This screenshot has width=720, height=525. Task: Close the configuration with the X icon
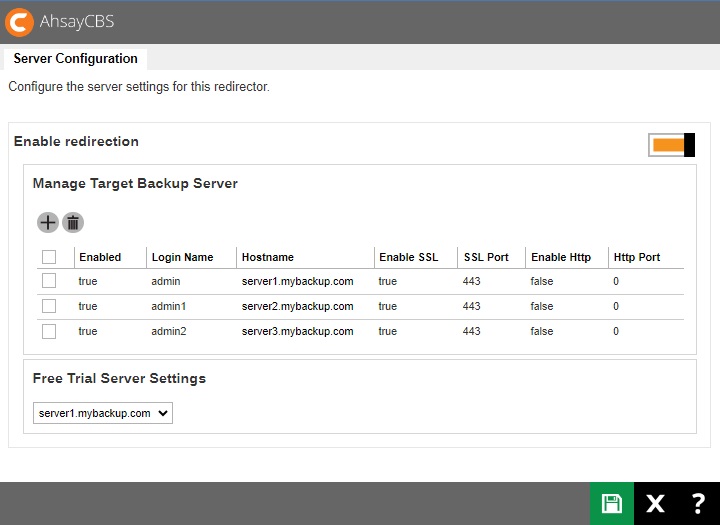pyautogui.click(x=655, y=503)
